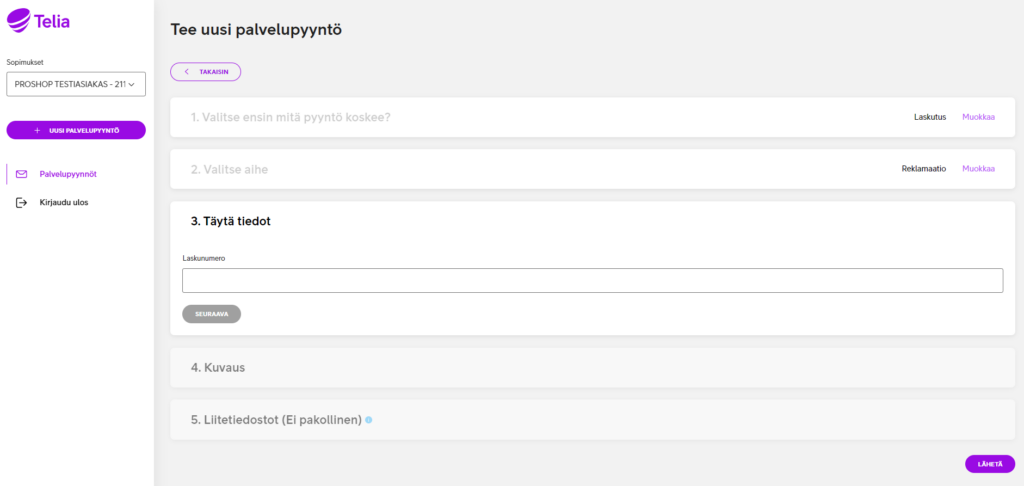This screenshot has height=486, width=1024.
Task: Click Muokkaa link next to Laskutus
Action: click(x=978, y=117)
